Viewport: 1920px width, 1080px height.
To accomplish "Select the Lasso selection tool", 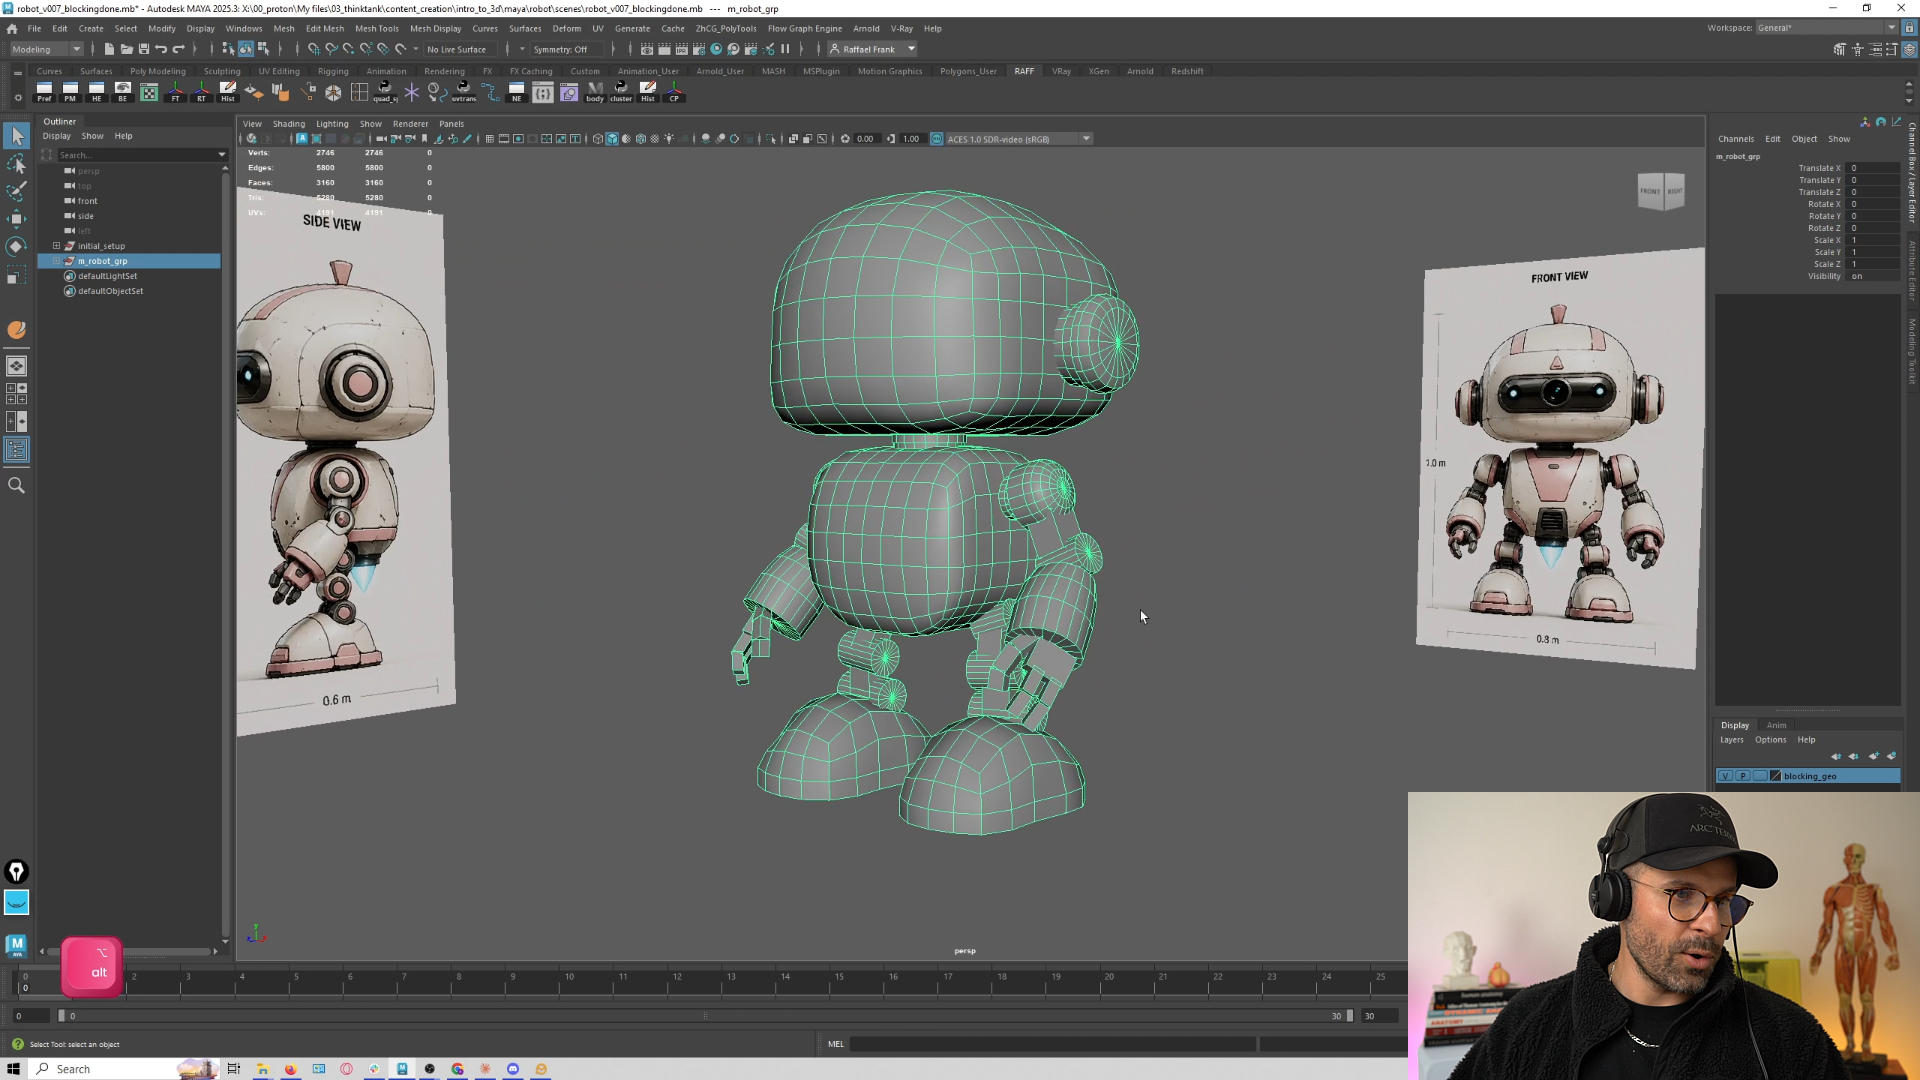I will click(x=16, y=163).
